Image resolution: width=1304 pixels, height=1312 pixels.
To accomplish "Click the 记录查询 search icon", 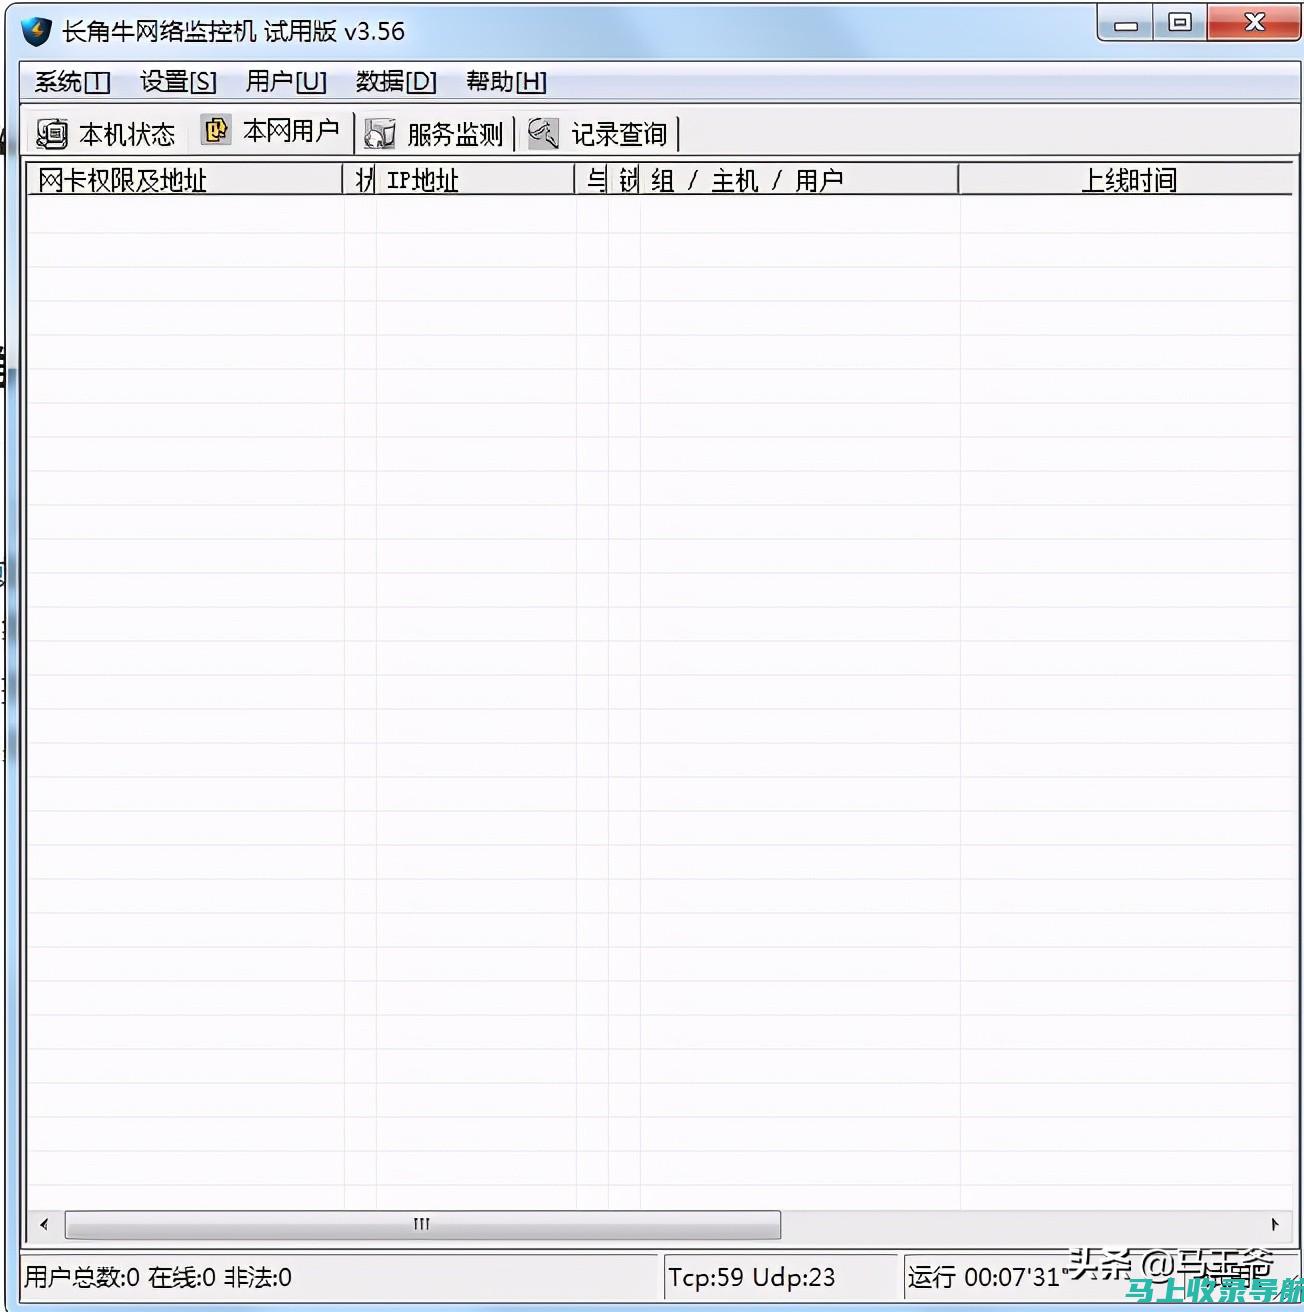I will click(x=543, y=133).
